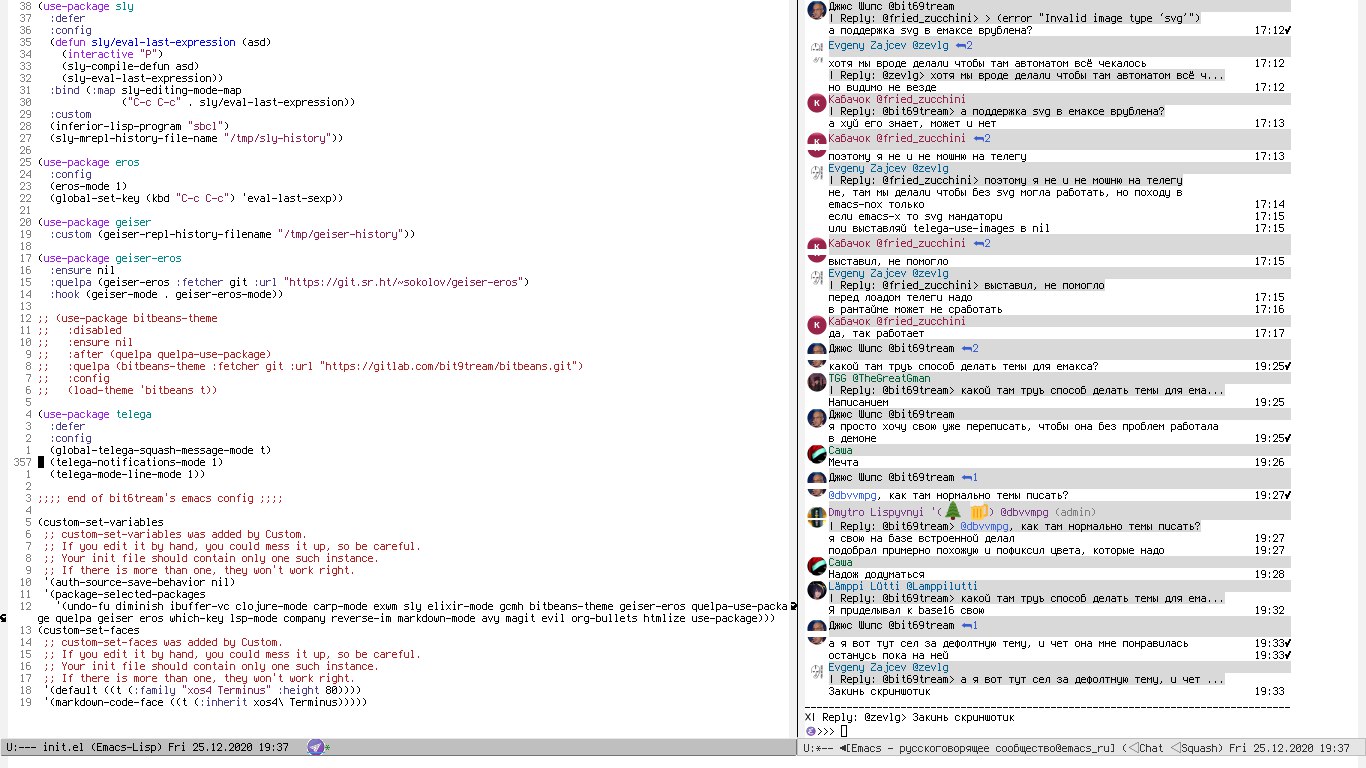Click Evgeny Zajcev avatar above 'Закинь скриншотик'
This screenshot has width=1366, height=768.
(x=817, y=672)
